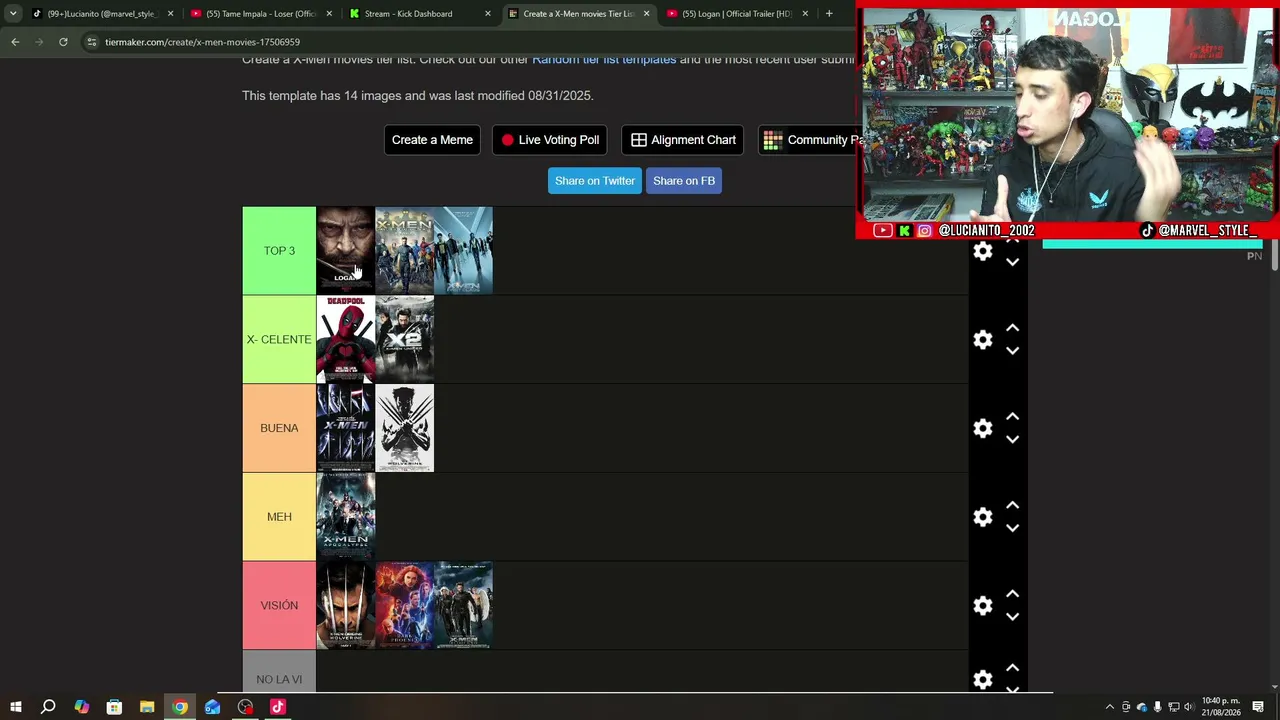Open TikTok app from taskbar
The width and height of the screenshot is (1280, 720).
pos(278,707)
